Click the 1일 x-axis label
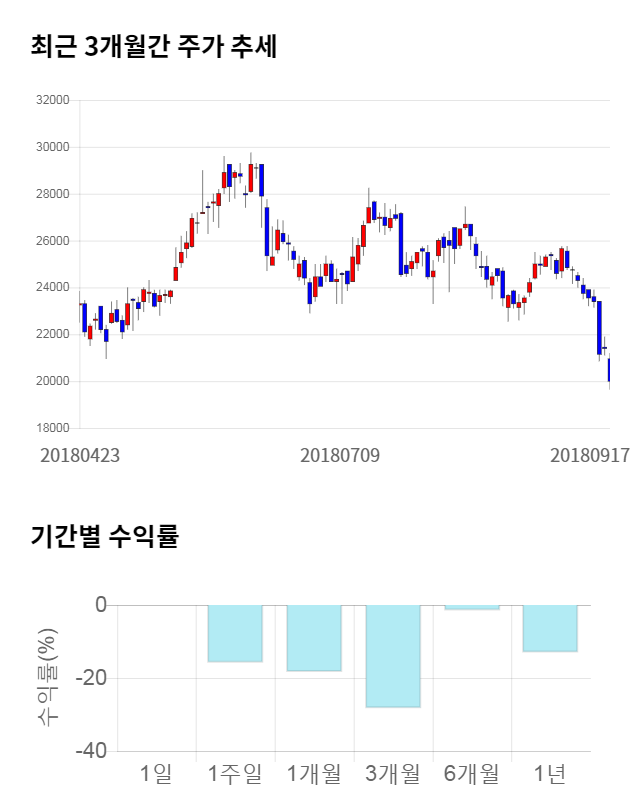The width and height of the screenshot is (640, 810). pos(156,773)
